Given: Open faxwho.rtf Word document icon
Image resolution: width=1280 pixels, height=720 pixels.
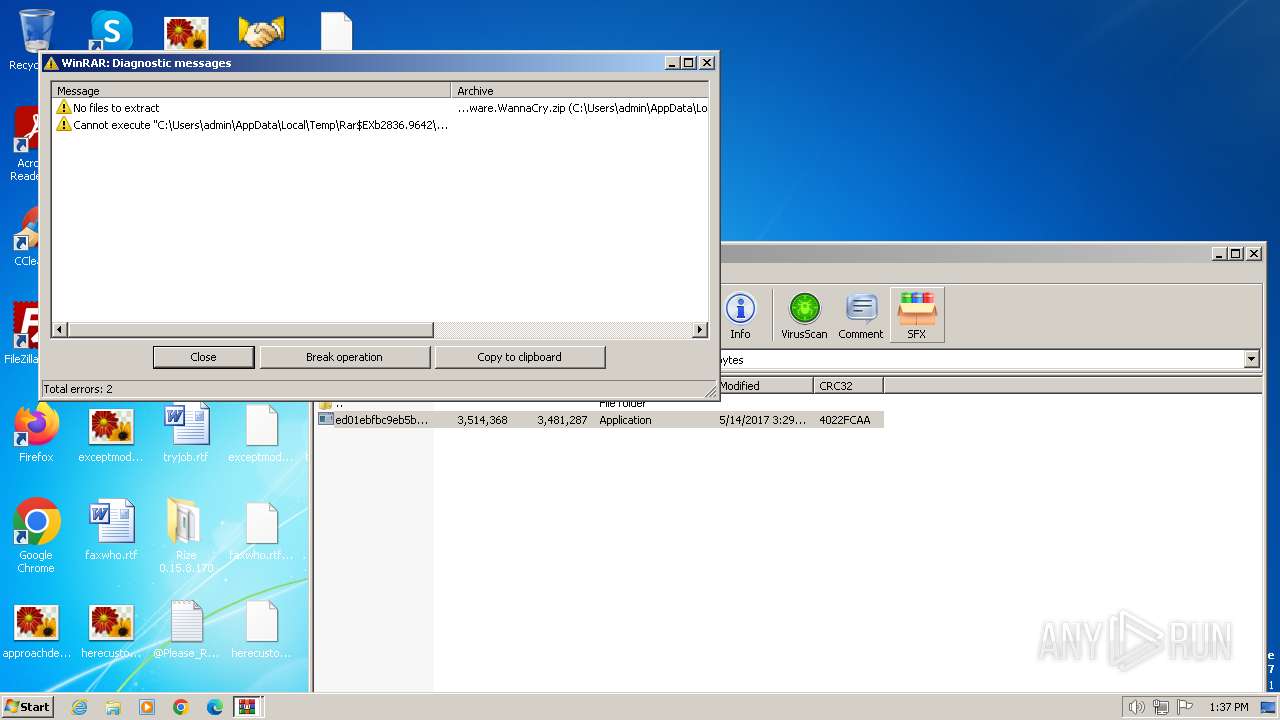Looking at the screenshot, I should (111, 530).
